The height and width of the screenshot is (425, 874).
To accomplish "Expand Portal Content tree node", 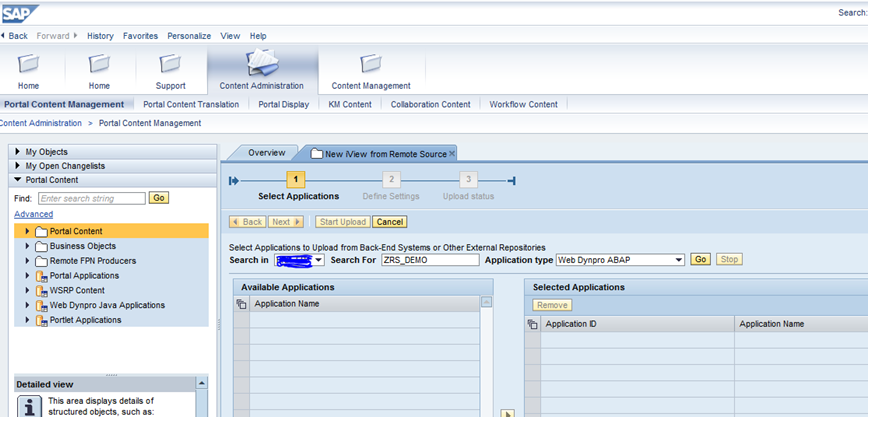I will 27,231.
